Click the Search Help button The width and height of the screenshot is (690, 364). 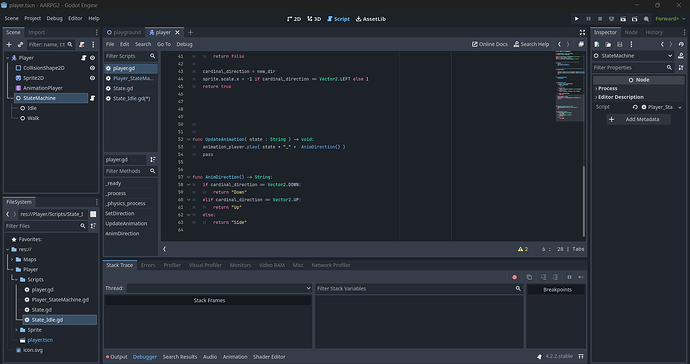[x=531, y=44]
